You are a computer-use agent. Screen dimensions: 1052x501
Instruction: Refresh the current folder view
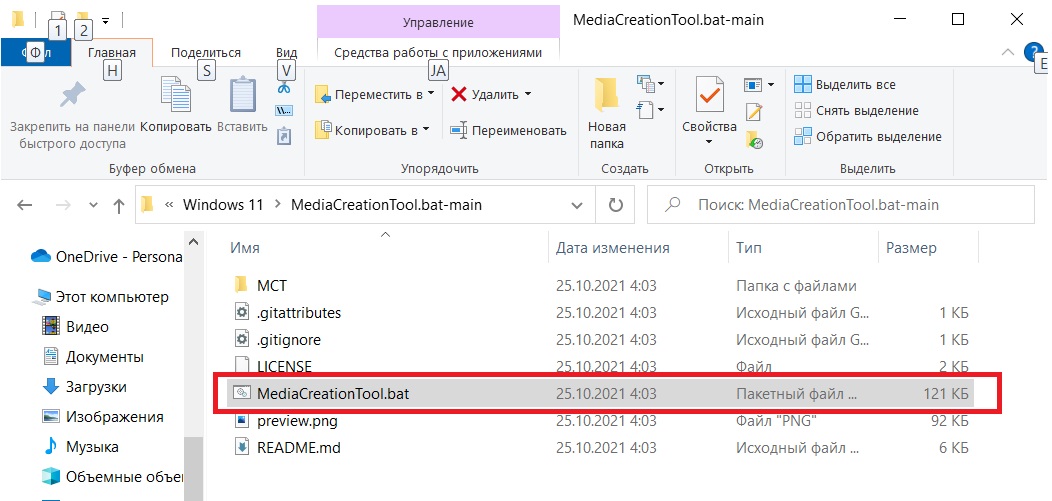coord(615,205)
